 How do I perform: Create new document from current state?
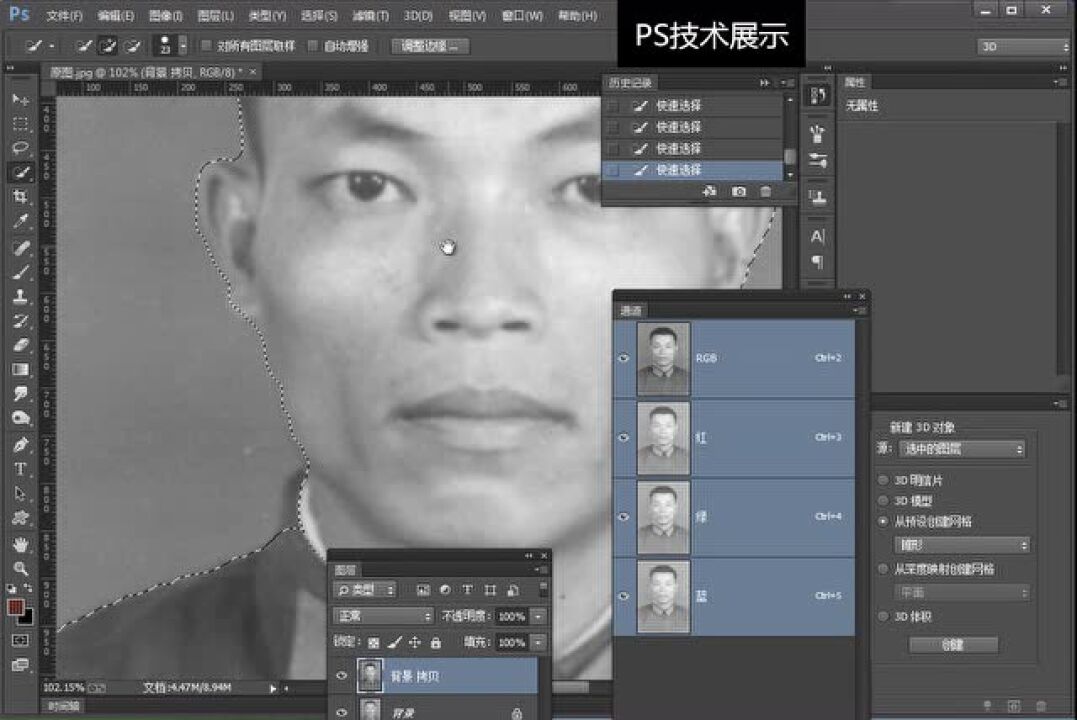point(710,192)
